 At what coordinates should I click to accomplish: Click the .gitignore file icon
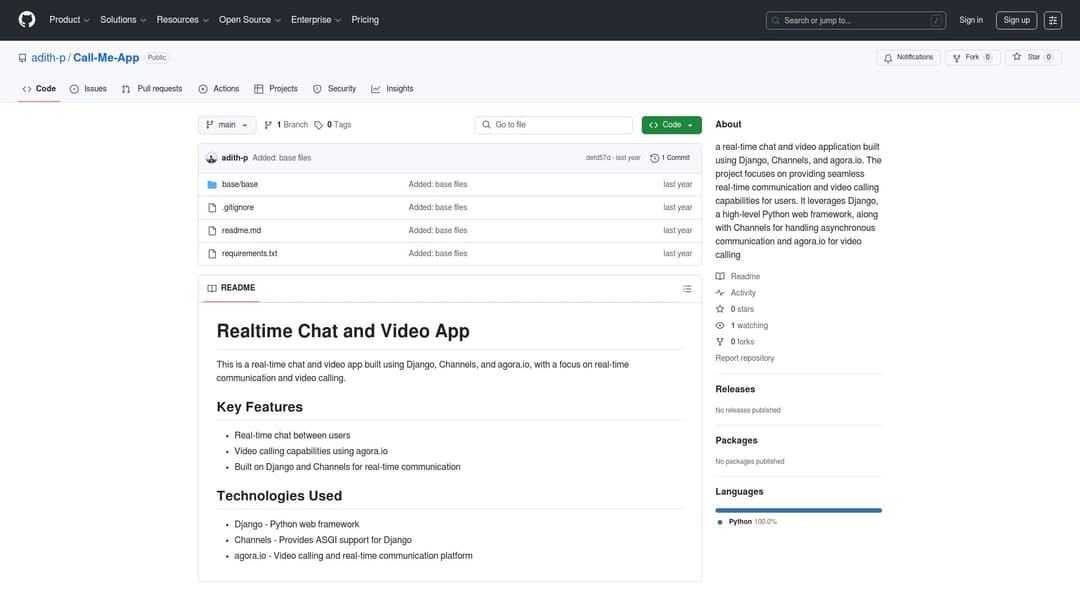pos(212,207)
